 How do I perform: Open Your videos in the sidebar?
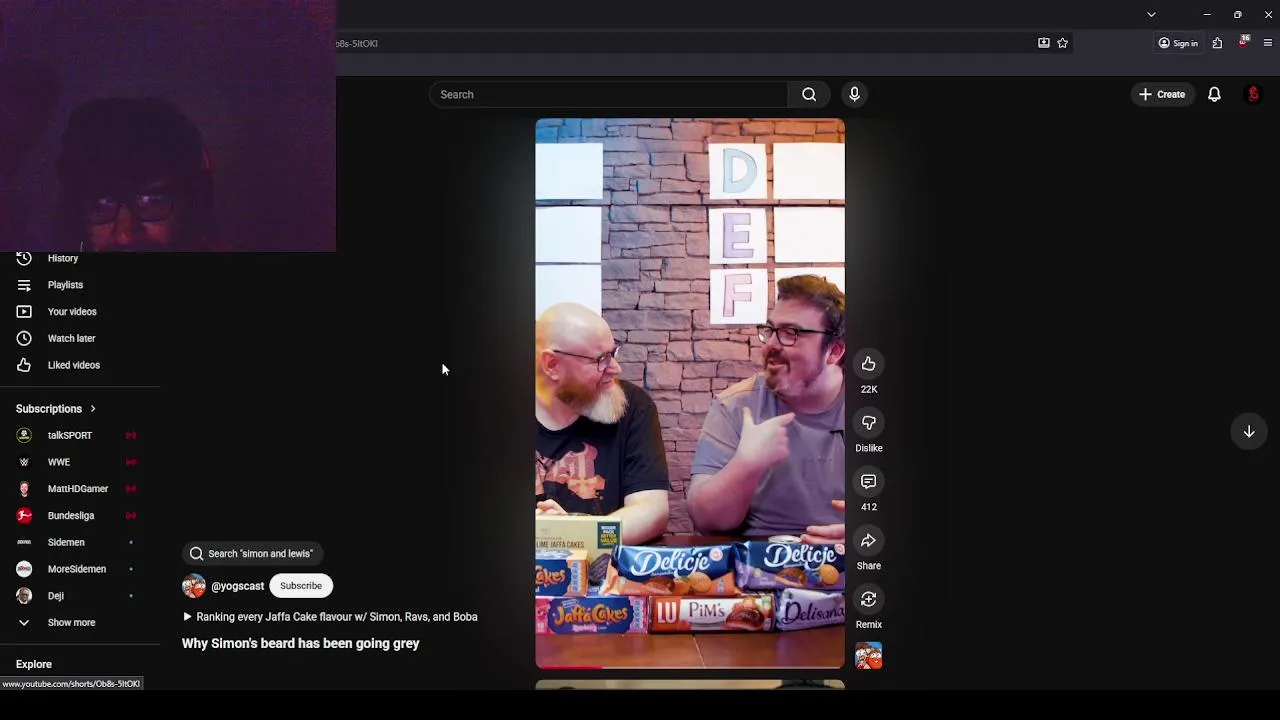(x=72, y=312)
